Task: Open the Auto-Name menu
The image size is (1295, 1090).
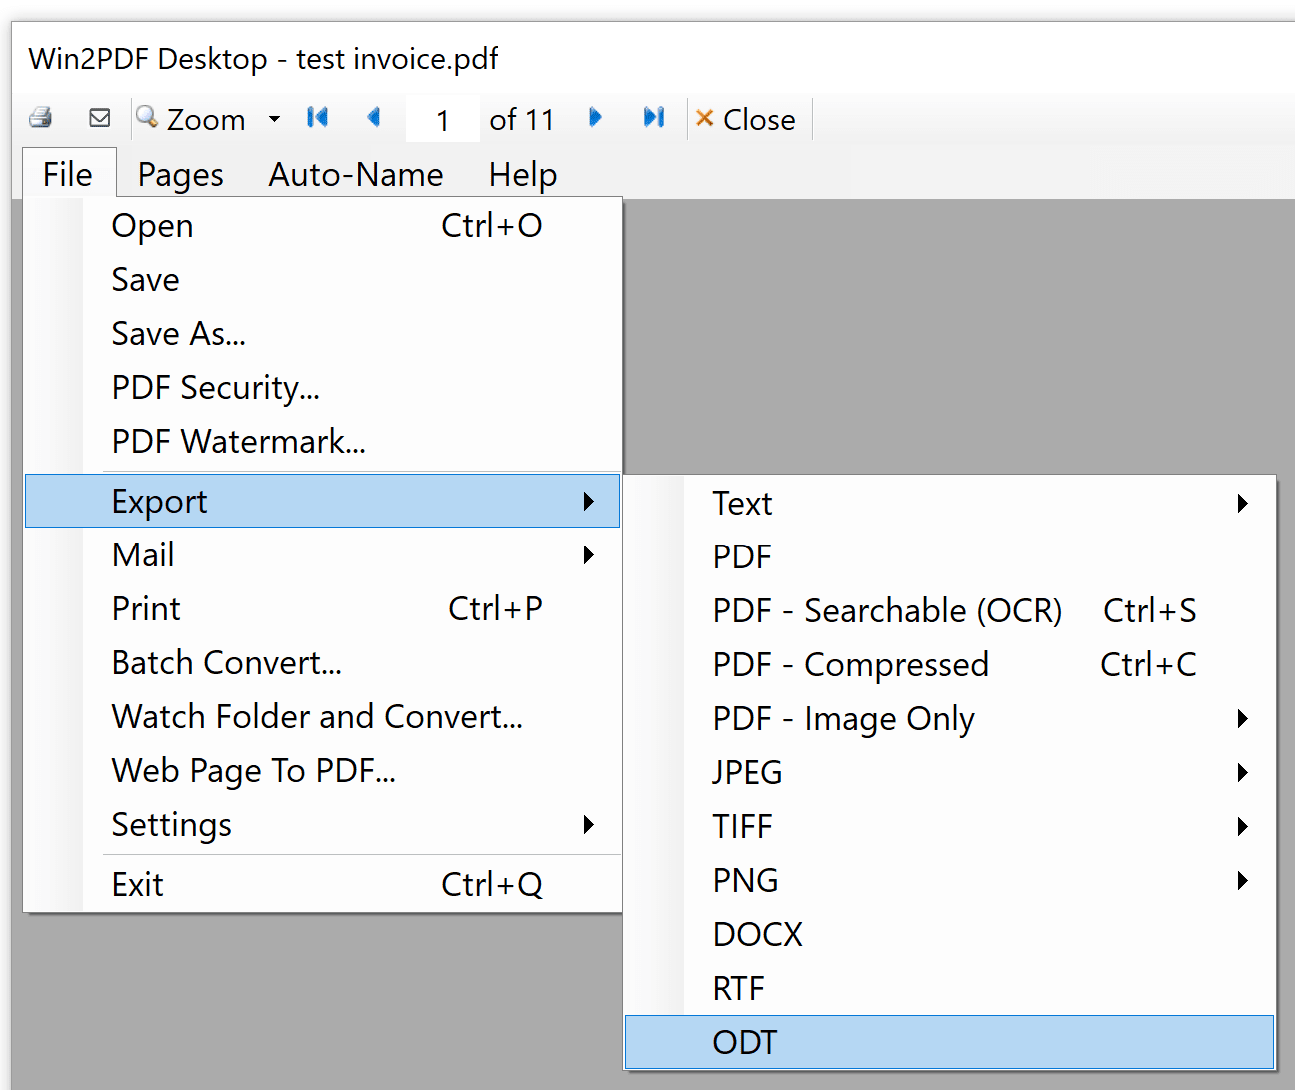Action: 356,174
